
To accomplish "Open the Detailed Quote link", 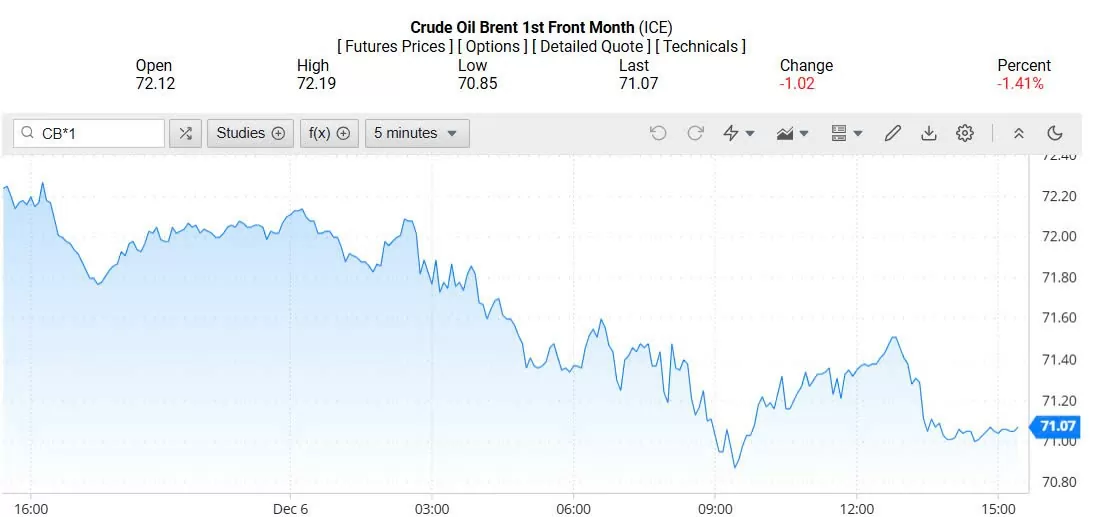I will pyautogui.click(x=592, y=46).
